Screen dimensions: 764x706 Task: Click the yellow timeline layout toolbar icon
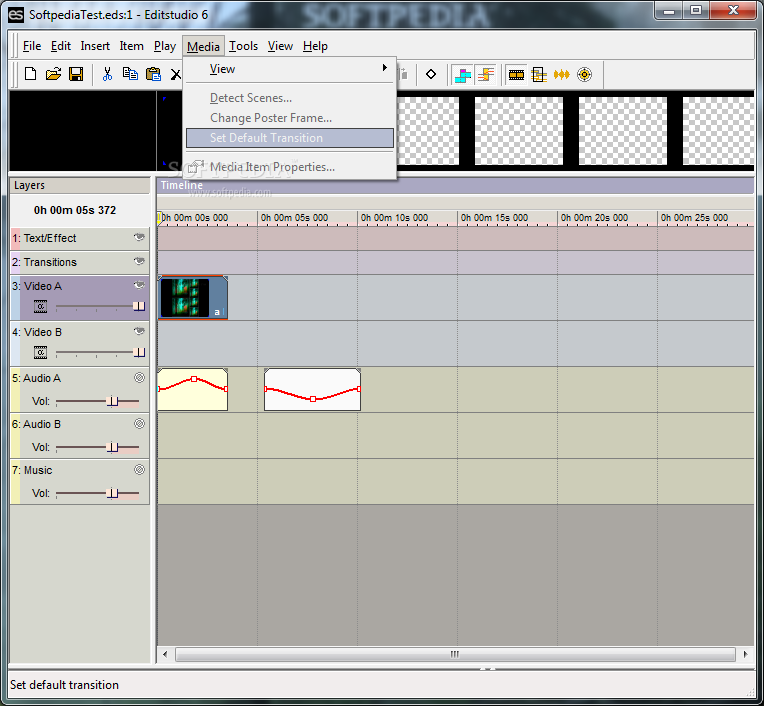click(x=539, y=75)
